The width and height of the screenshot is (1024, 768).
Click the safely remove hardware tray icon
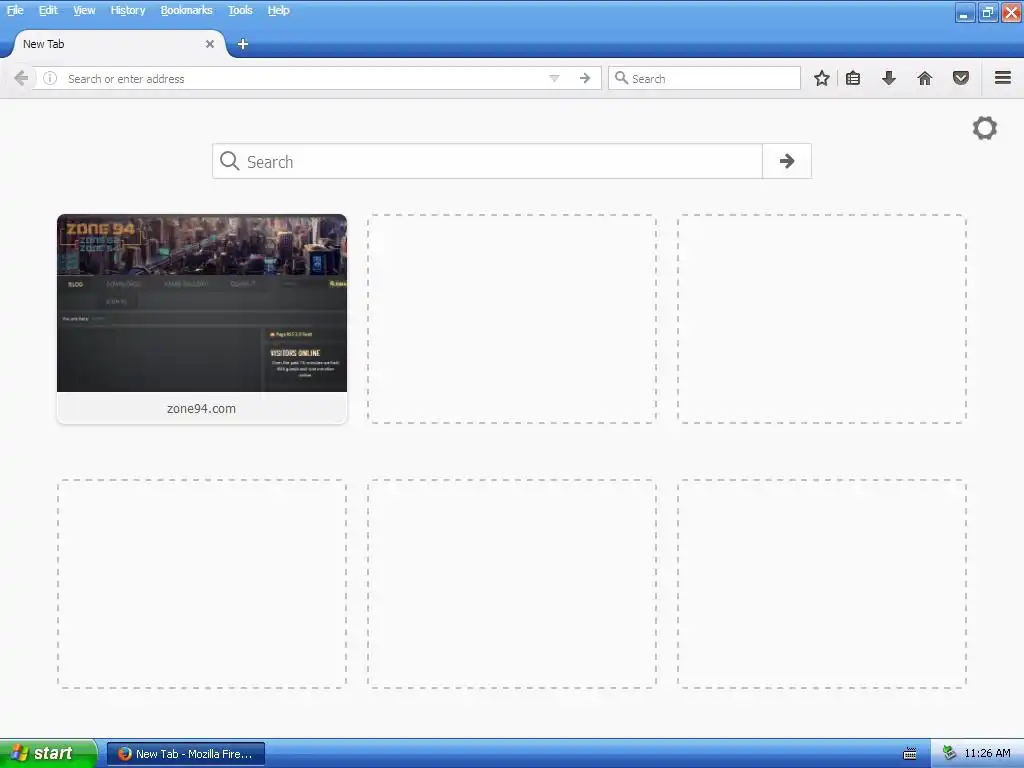click(949, 754)
